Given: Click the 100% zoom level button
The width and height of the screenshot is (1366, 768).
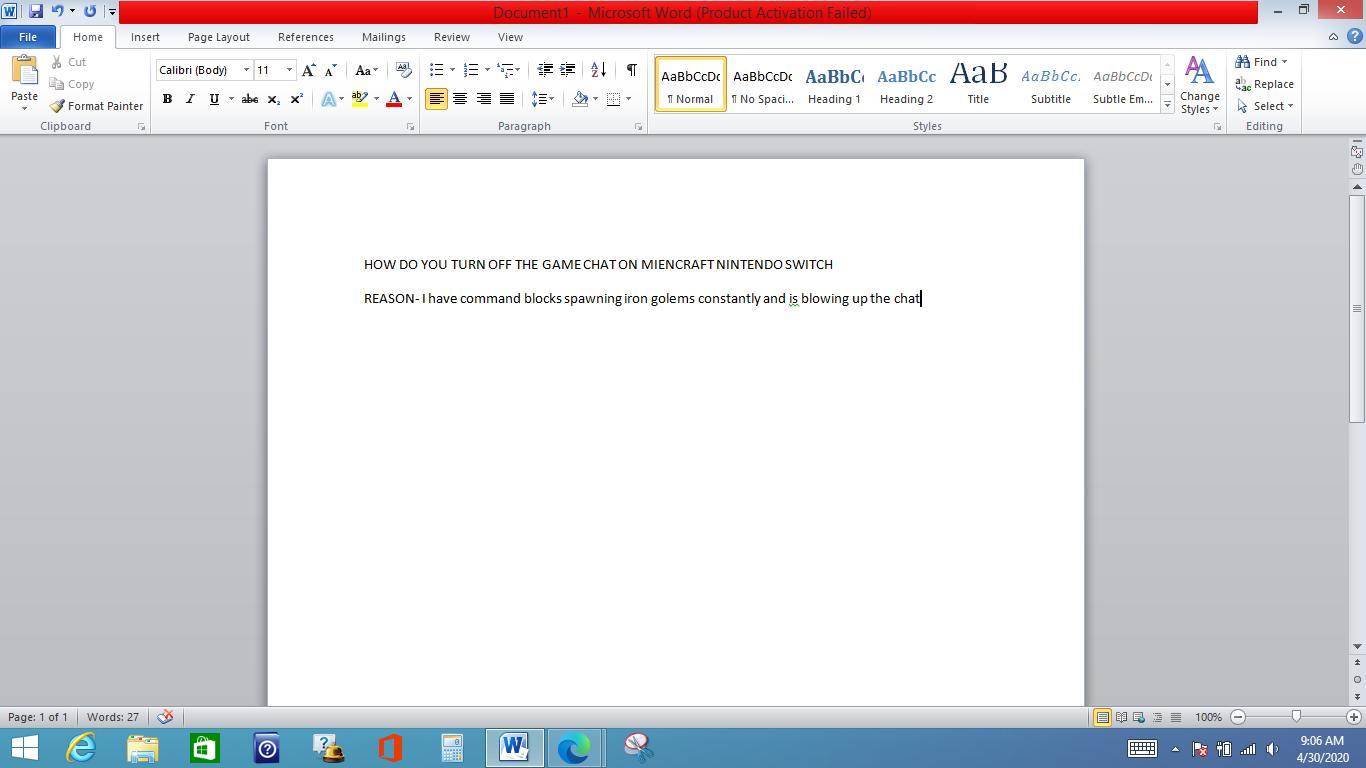Looking at the screenshot, I should coord(1208,717).
